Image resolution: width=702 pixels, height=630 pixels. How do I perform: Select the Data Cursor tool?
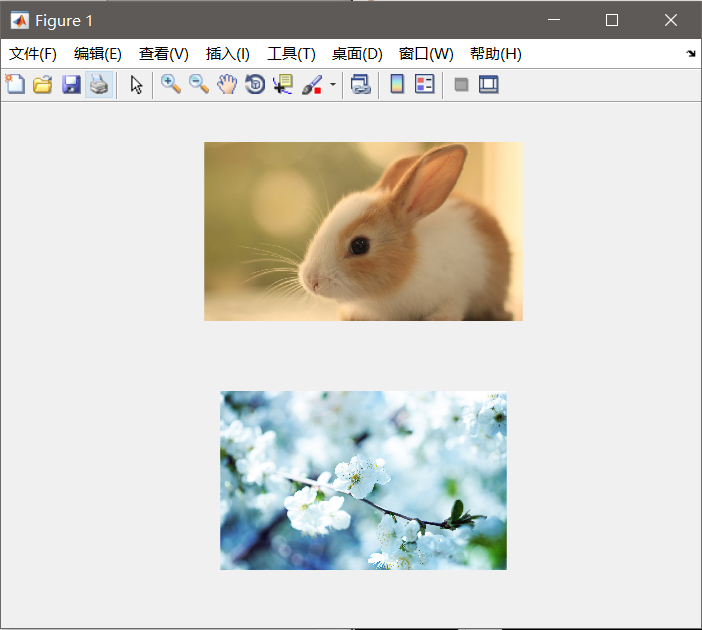(x=283, y=84)
